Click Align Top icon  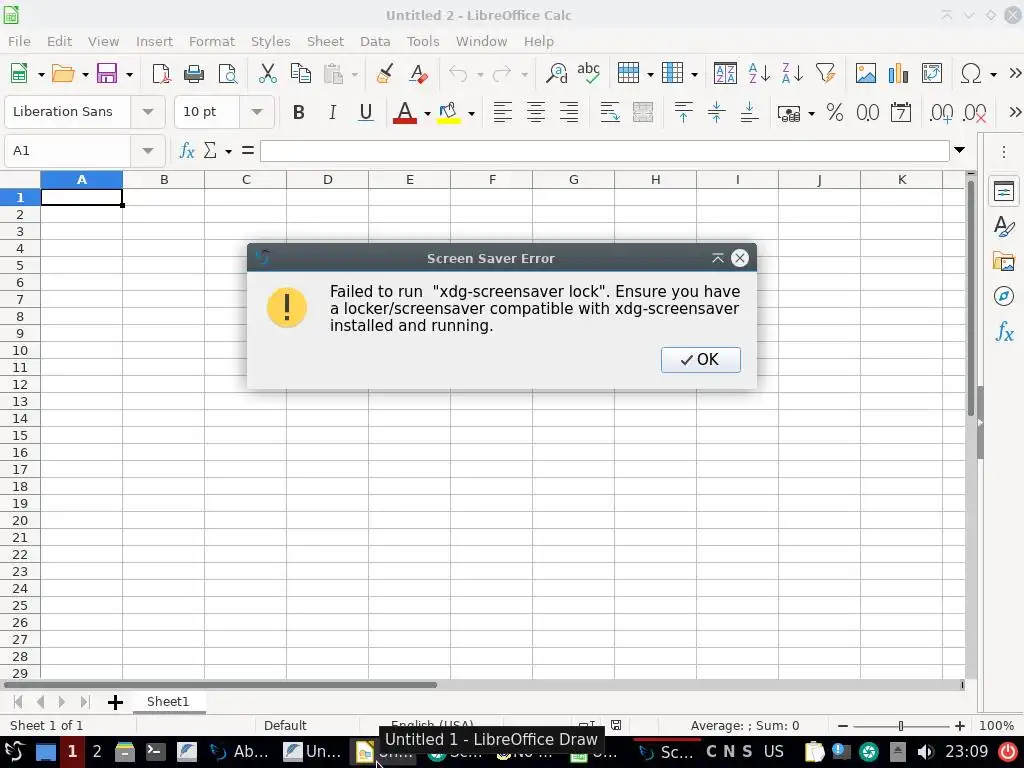683,112
